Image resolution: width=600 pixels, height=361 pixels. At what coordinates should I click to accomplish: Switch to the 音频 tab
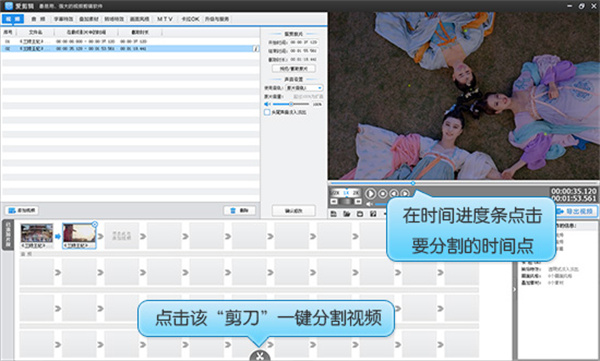[38, 19]
